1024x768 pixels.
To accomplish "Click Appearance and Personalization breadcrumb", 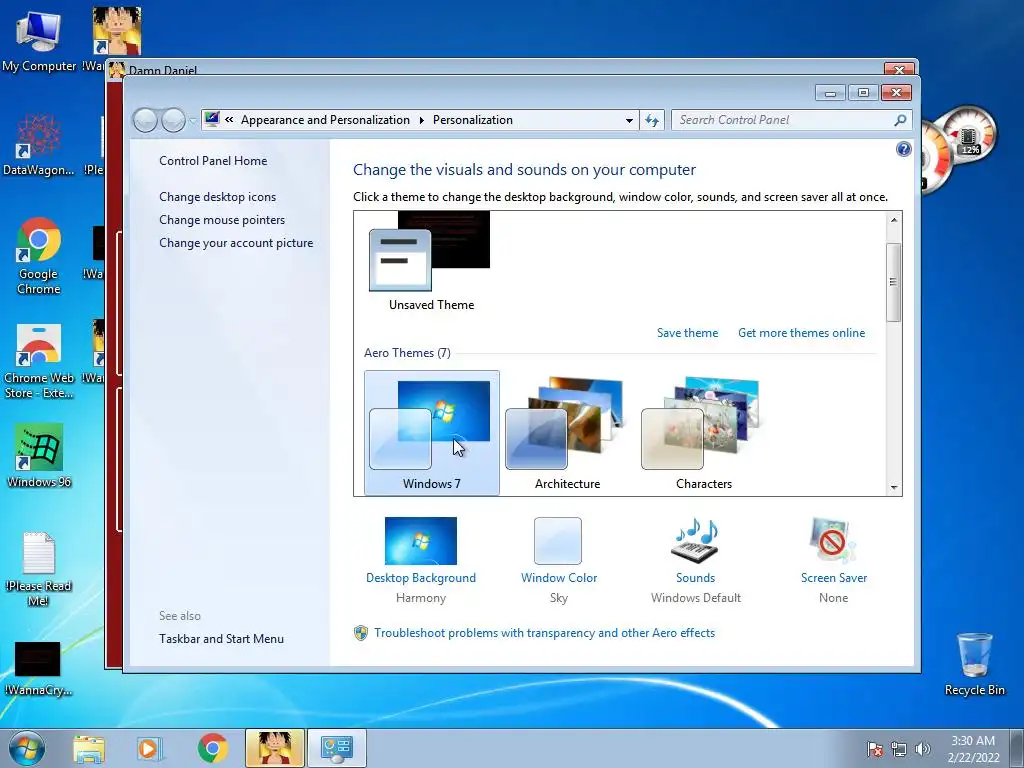I will [325, 120].
